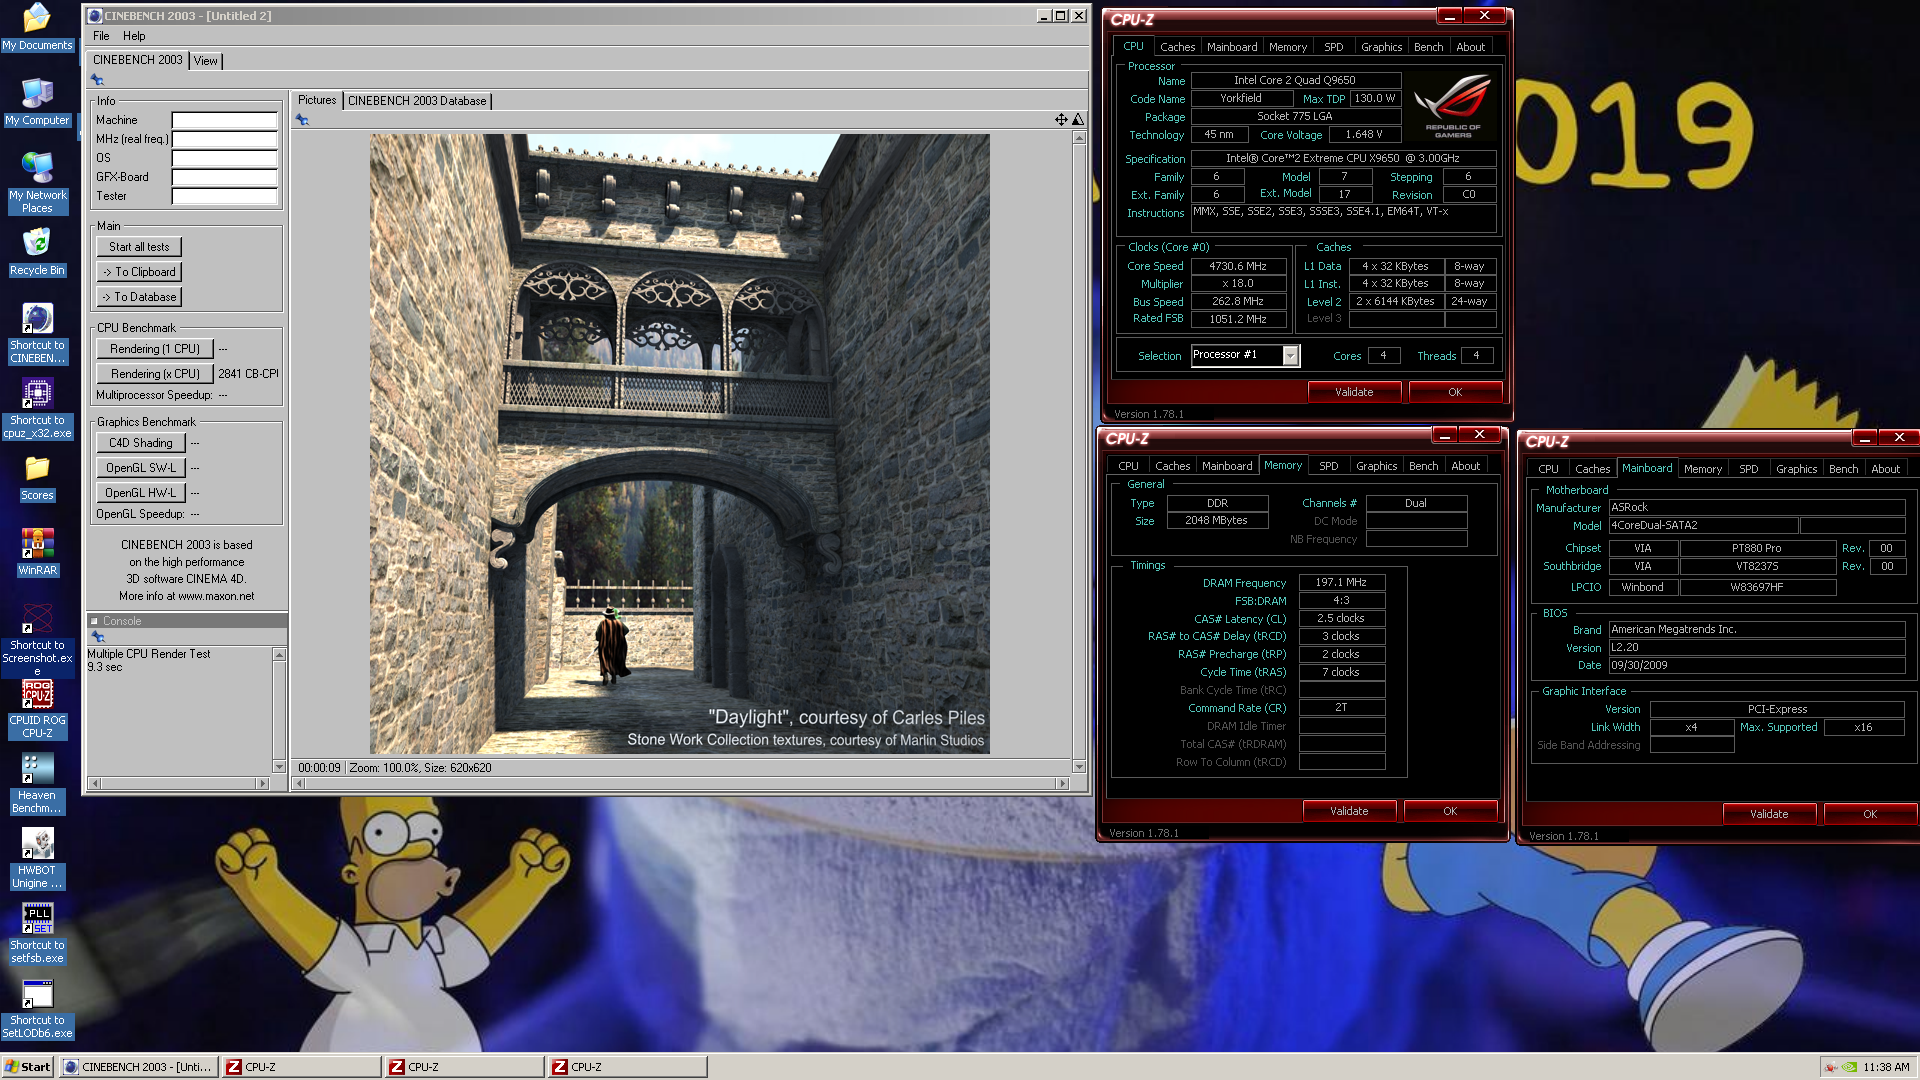Click the pin icon in Console panel
Screen dimensions: 1920x1080
(x=97, y=637)
